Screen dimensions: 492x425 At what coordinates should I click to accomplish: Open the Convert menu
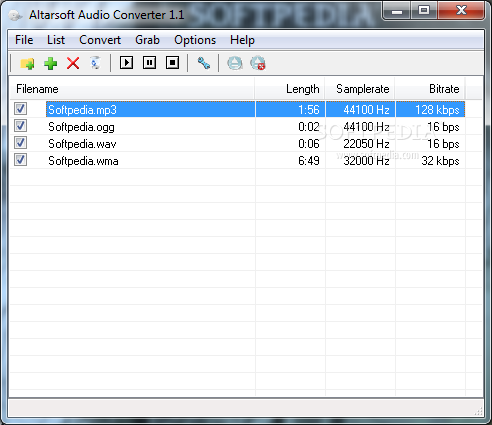pos(100,40)
